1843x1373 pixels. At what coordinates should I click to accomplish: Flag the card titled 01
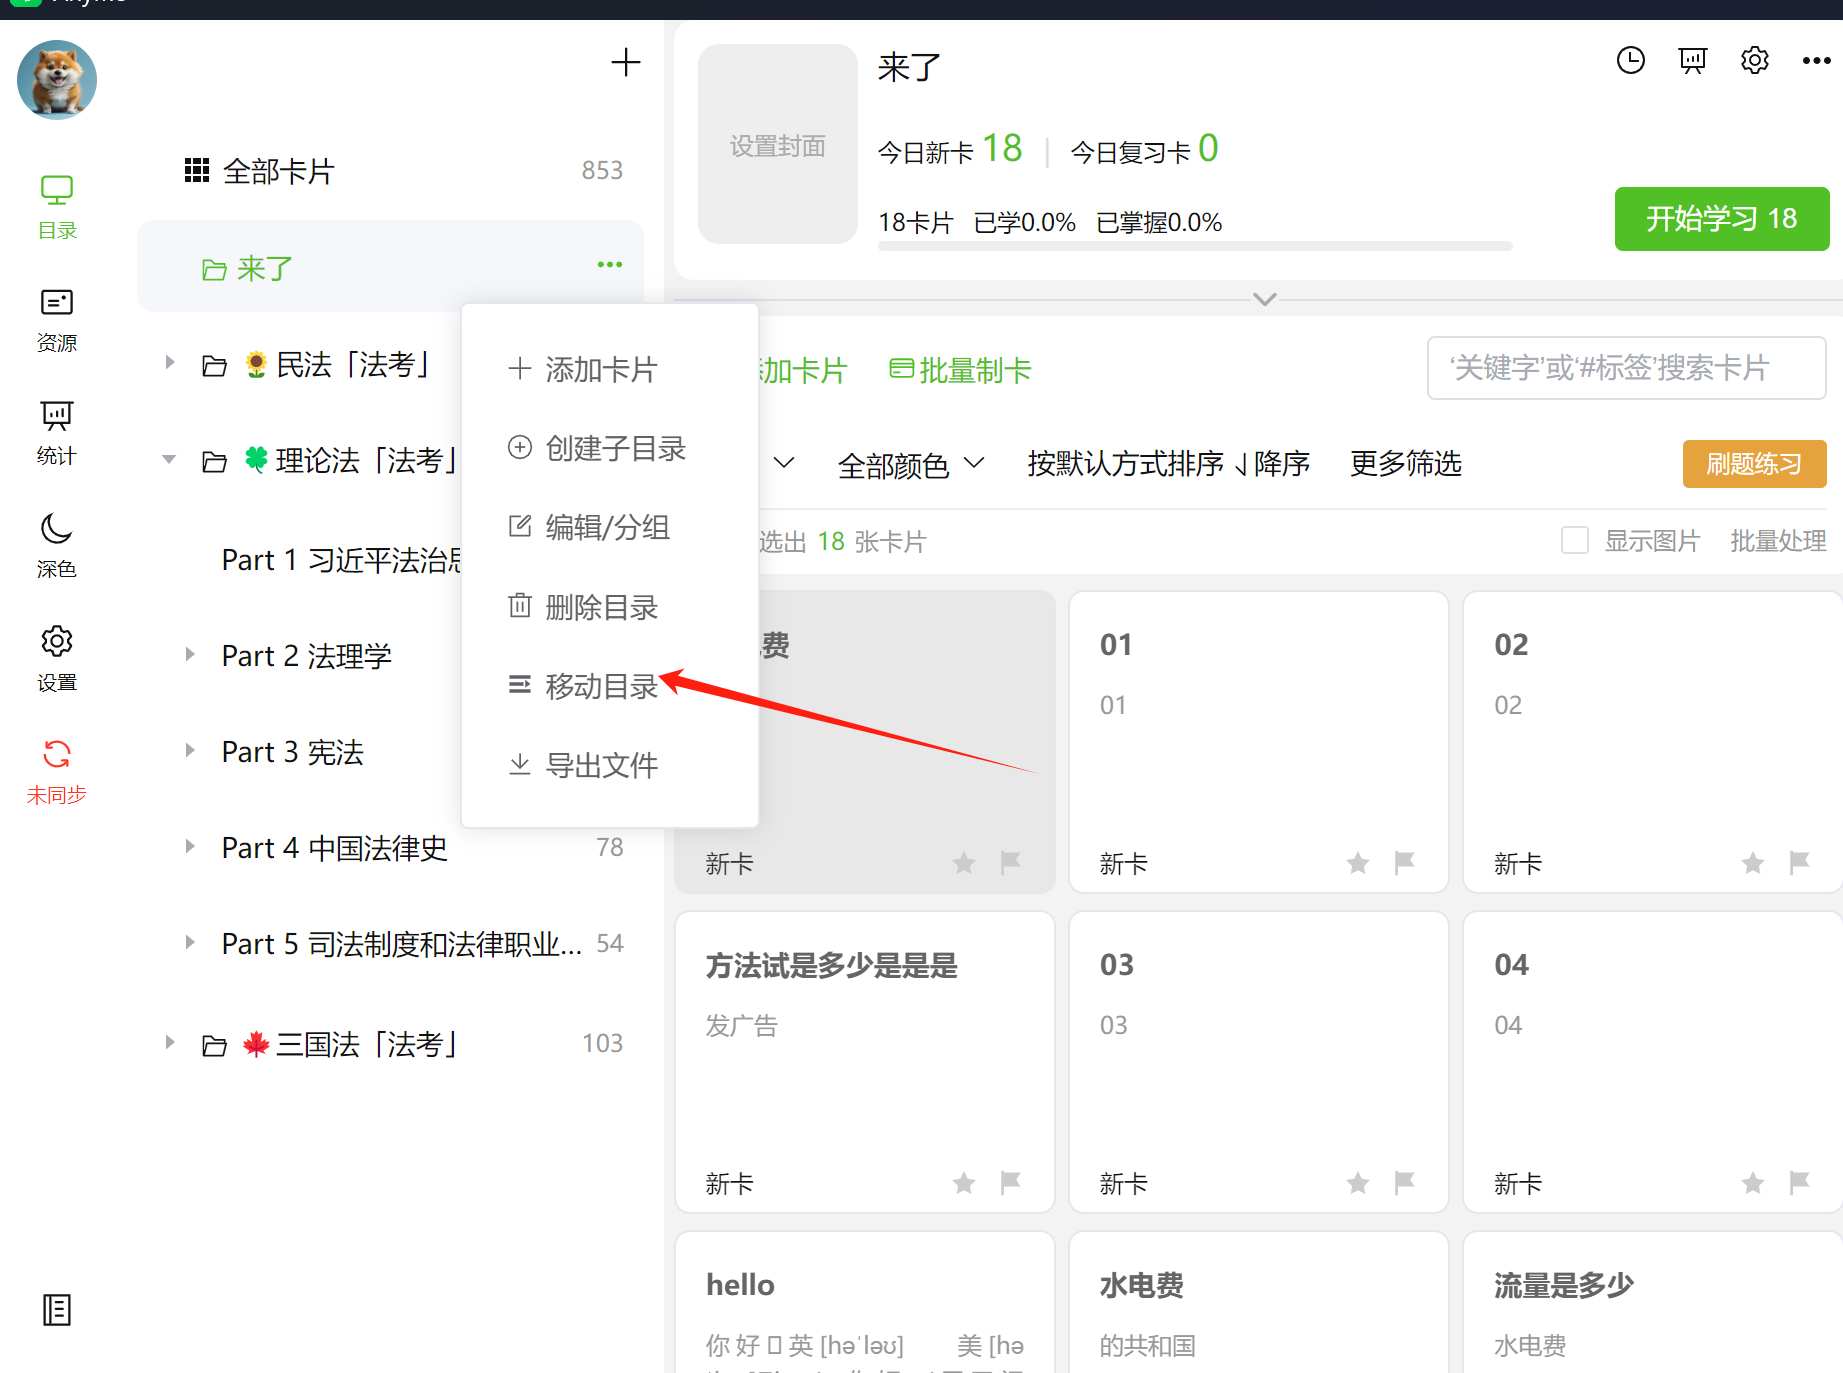(x=1405, y=863)
